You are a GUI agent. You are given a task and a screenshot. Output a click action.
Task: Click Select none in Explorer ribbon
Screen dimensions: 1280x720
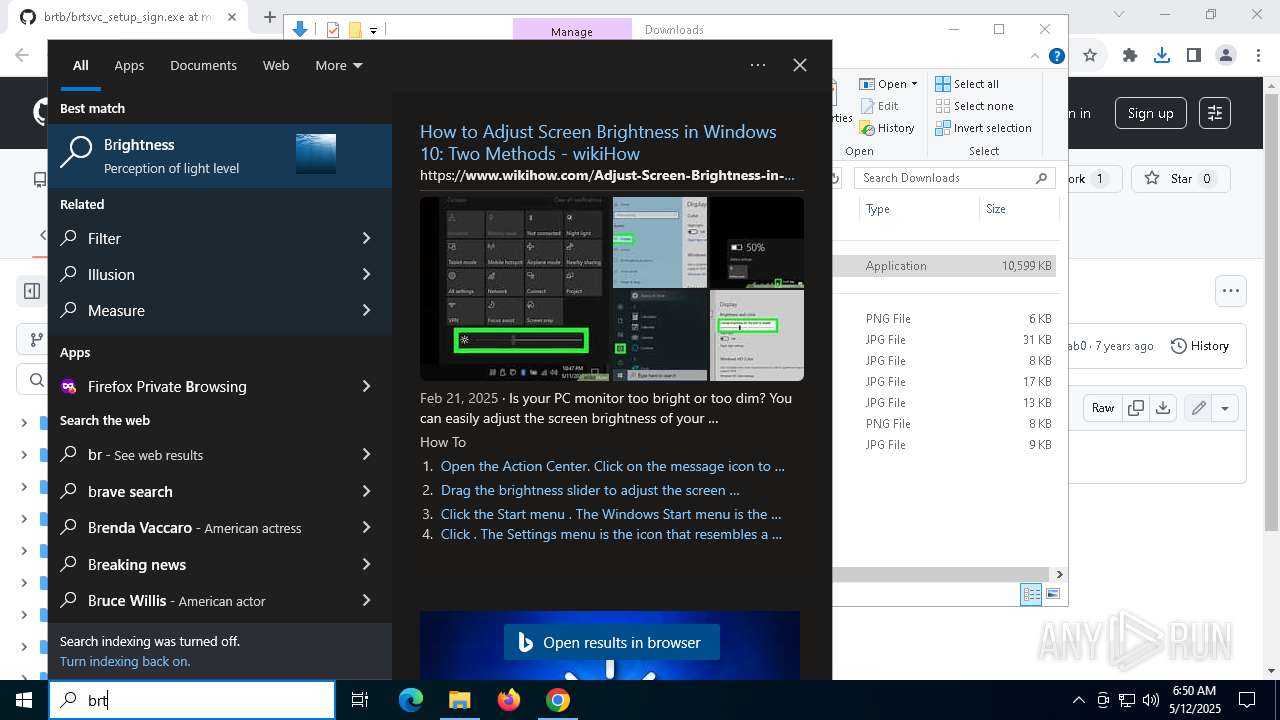(974, 106)
